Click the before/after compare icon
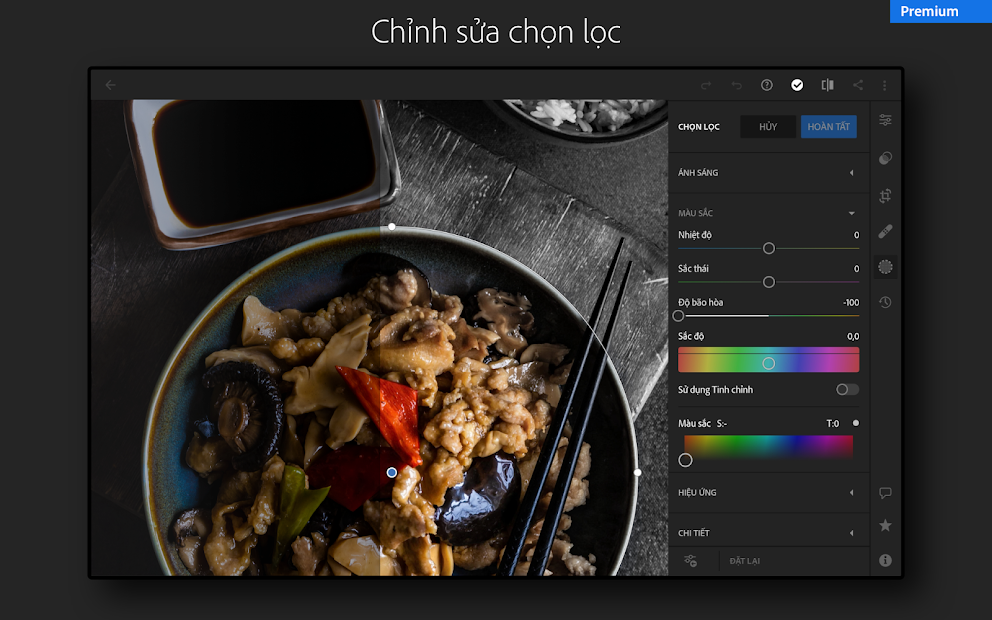Screen dimensions: 992x620 click(827, 85)
